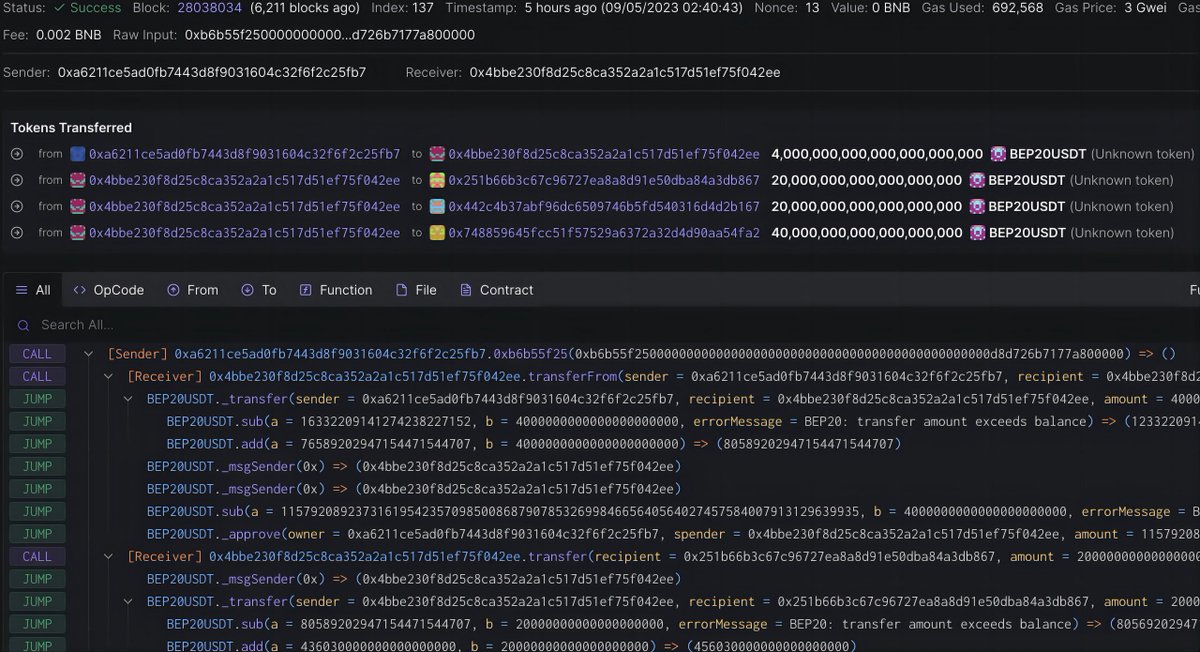Click the JUMP badge beside BEP20USDT._approve
This screenshot has height=652, width=1200.
[37, 534]
